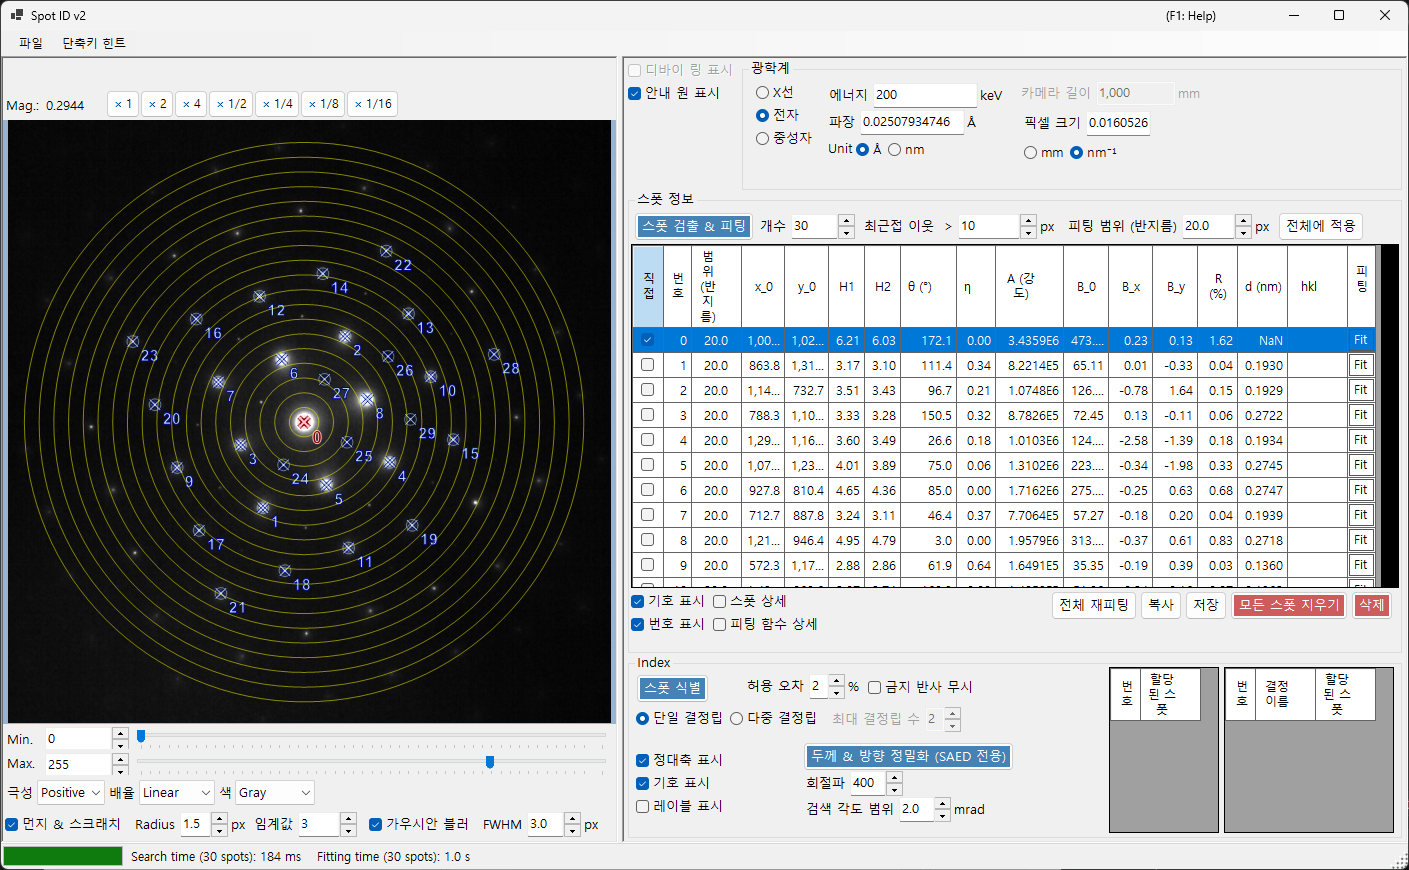Increase spot count with up stepper arrow
The height and width of the screenshot is (870, 1409).
pos(847,220)
